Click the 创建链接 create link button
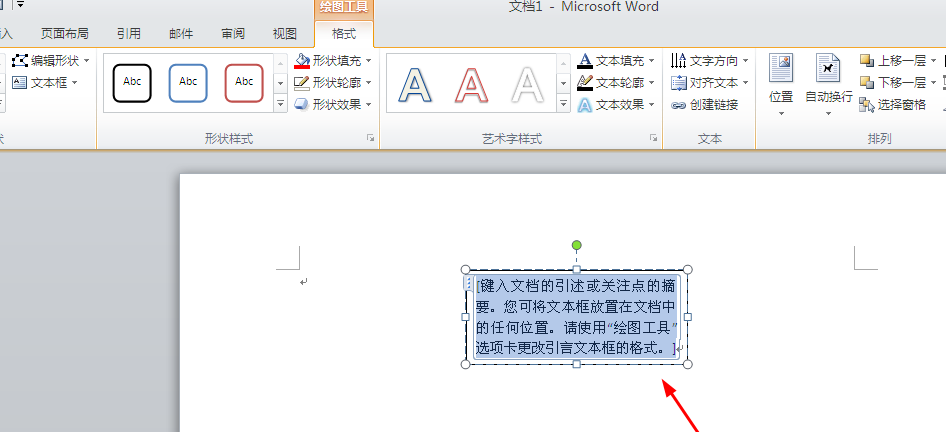946x432 pixels. tap(705, 105)
